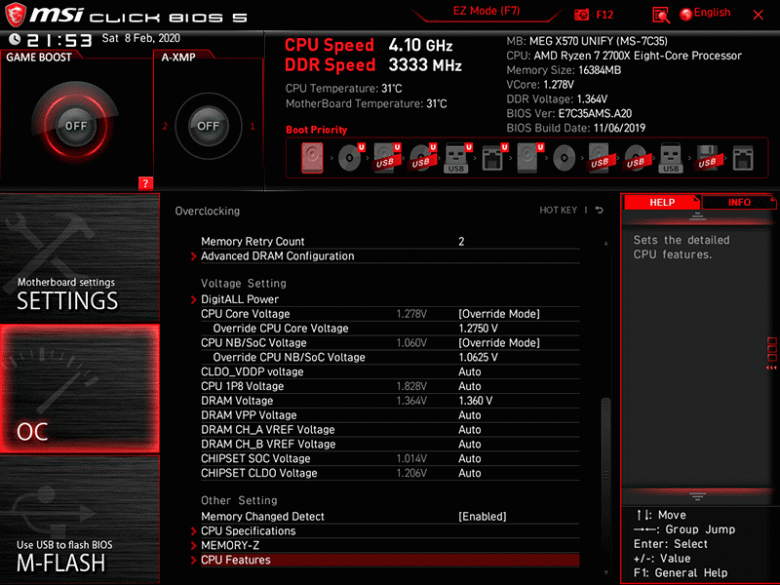Image resolution: width=780 pixels, height=585 pixels.
Task: Open CLDO_VDDP voltage Auto setting
Action: coord(470,372)
